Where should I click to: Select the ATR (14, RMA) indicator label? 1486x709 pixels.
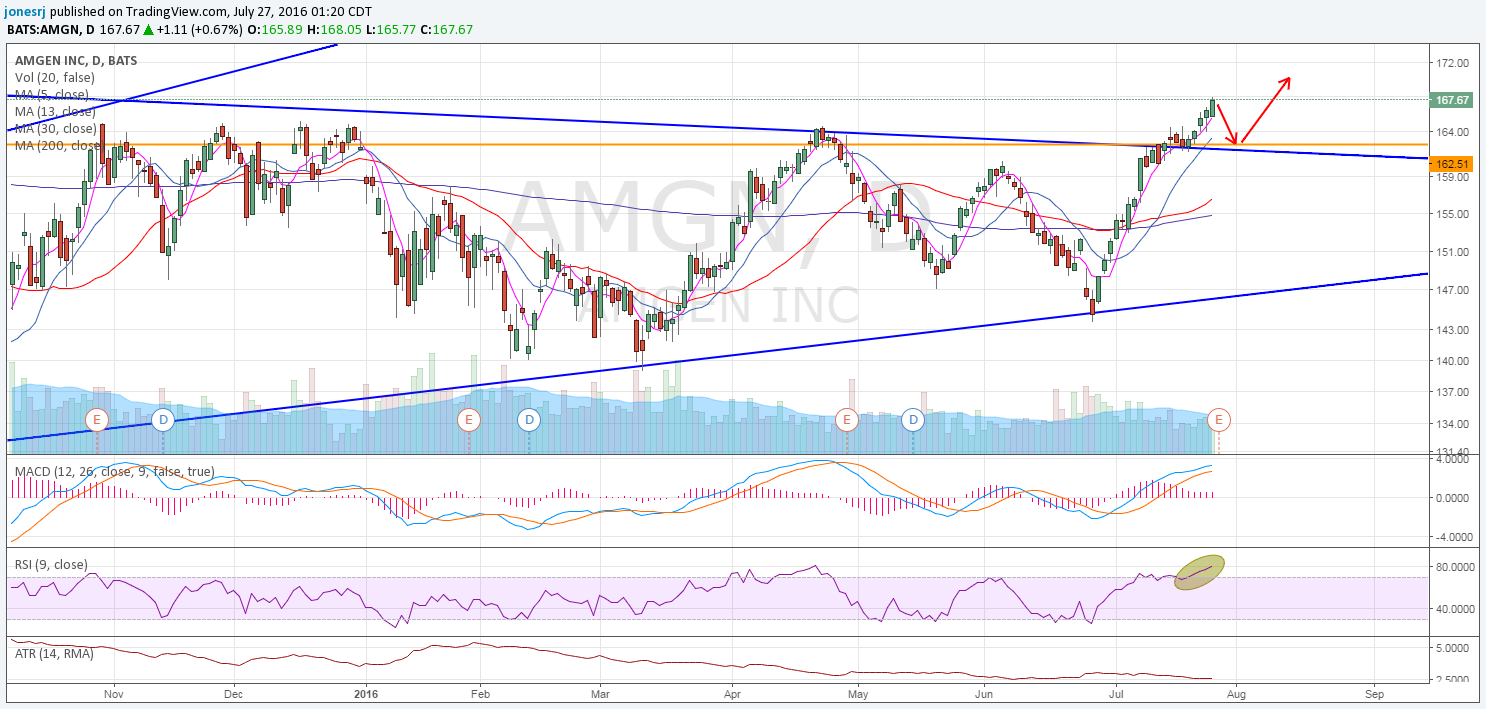[x=56, y=654]
